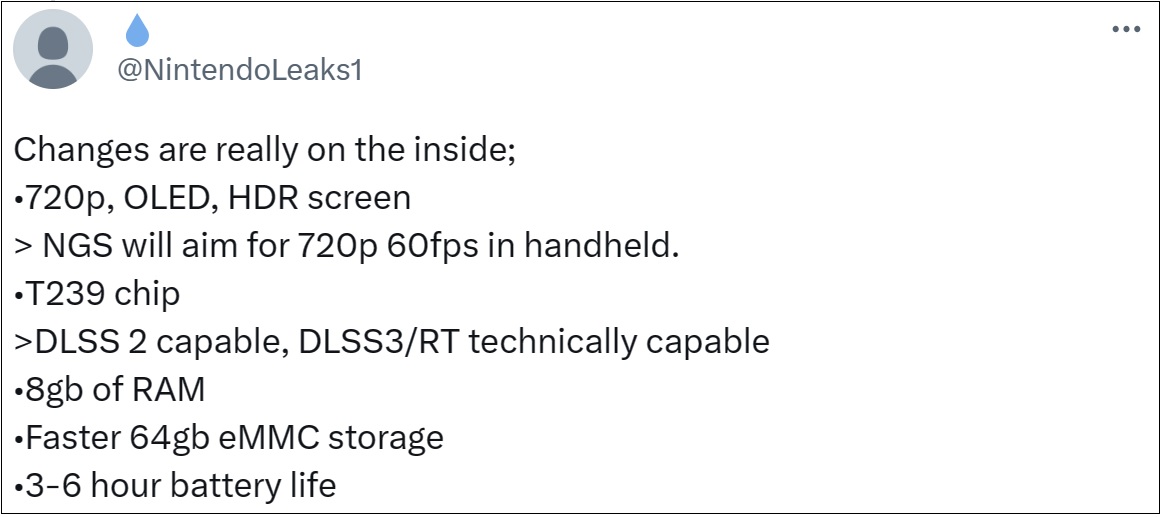Click the '8gb of RAM' bullet line
This screenshot has height=517, width=1164.
(x=109, y=390)
